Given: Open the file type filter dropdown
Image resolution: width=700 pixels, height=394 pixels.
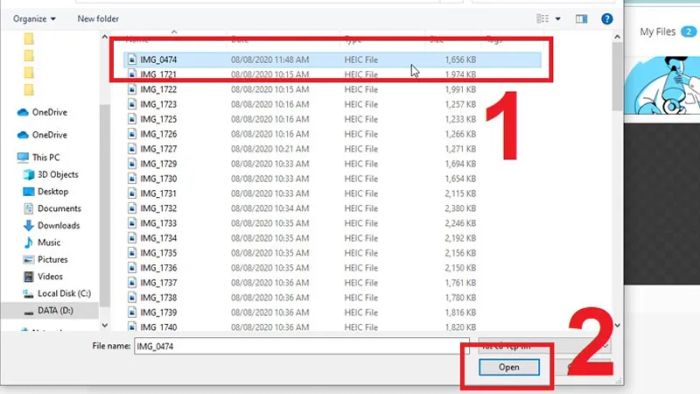Looking at the screenshot, I should point(544,346).
